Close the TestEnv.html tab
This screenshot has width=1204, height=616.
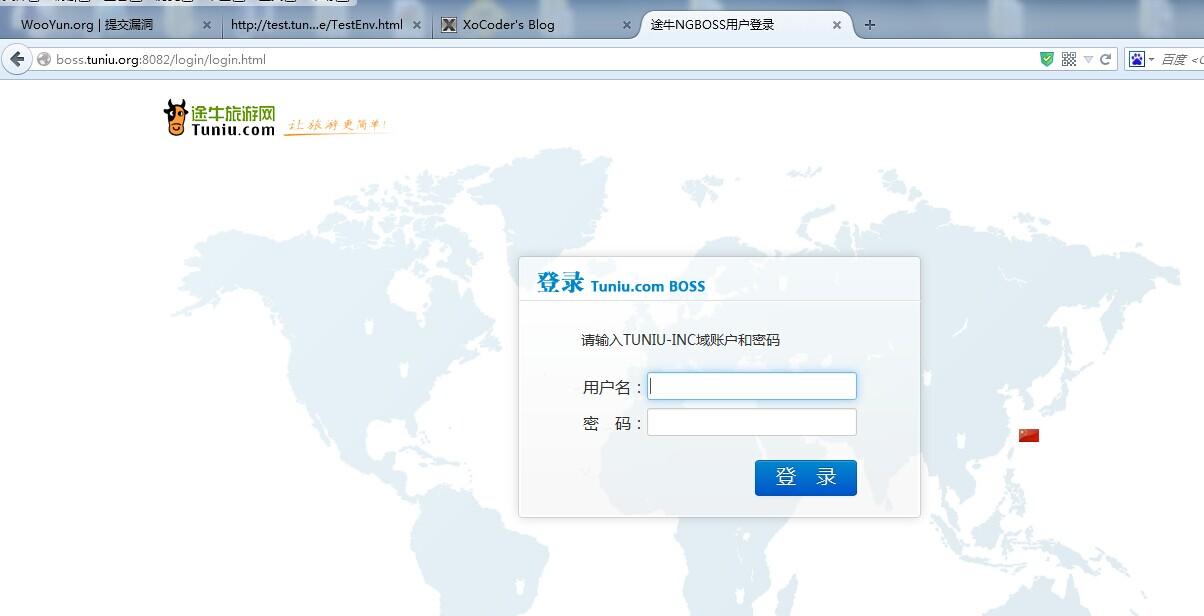[417, 25]
